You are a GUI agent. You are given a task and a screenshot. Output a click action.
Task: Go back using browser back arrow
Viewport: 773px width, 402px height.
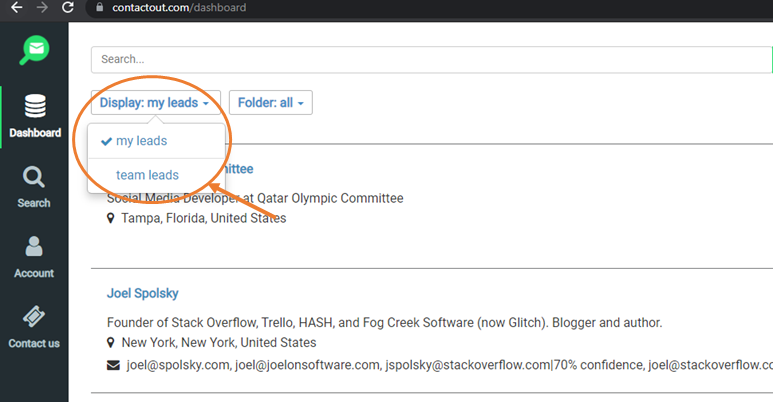click(x=17, y=7)
